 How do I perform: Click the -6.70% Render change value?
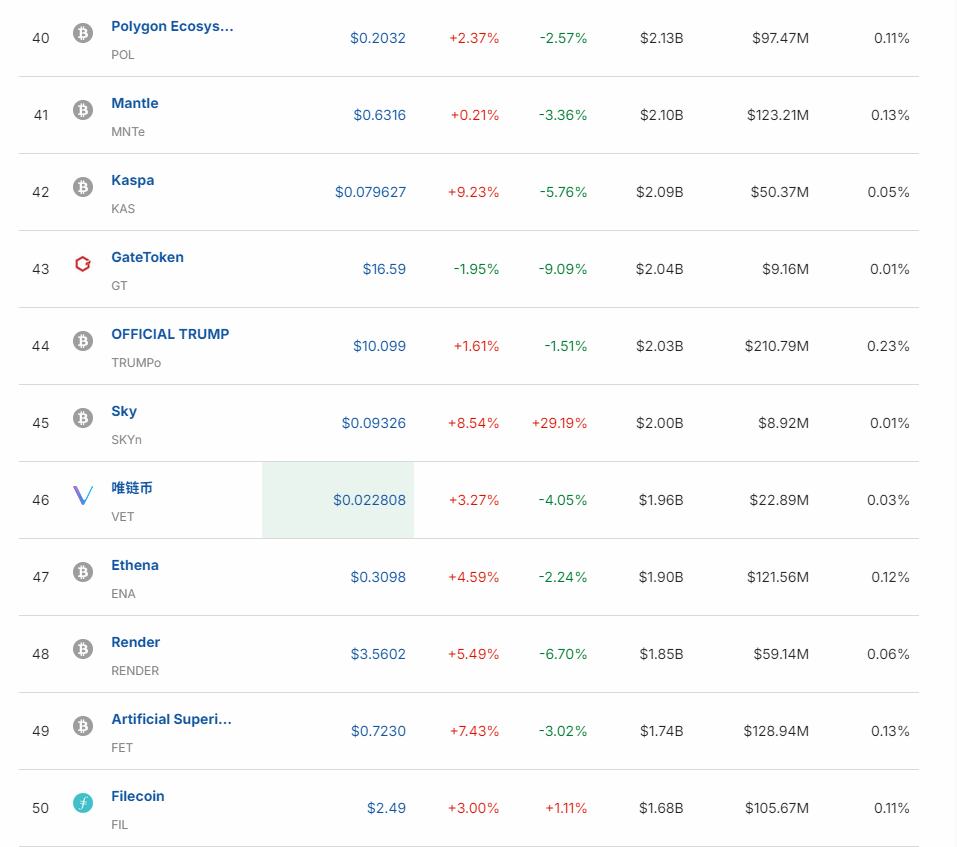563,654
